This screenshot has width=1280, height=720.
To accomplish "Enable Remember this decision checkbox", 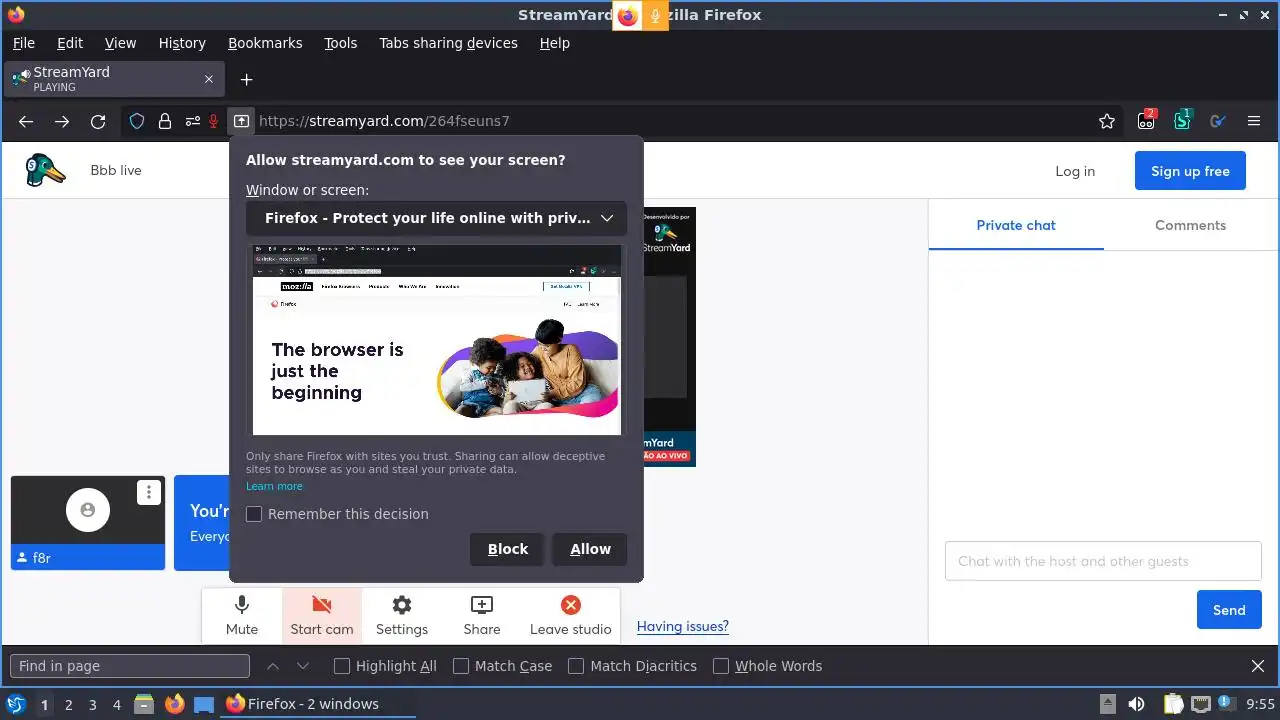I will 254,514.
